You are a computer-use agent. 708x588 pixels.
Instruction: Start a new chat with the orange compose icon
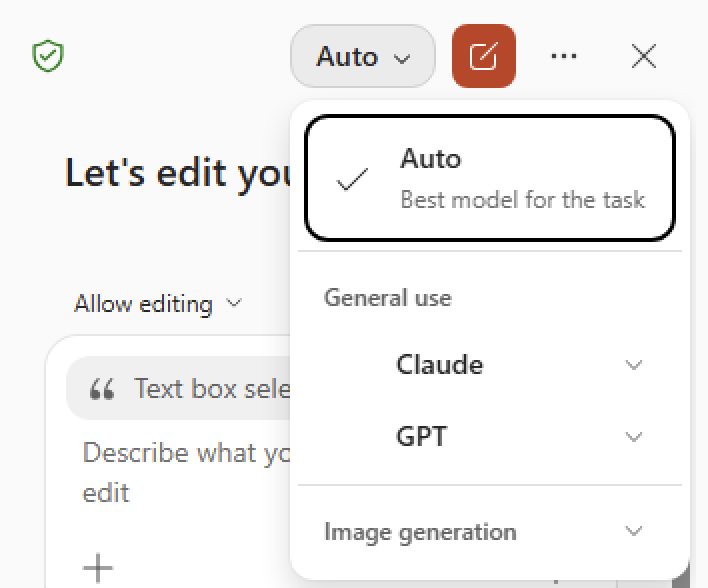[484, 56]
